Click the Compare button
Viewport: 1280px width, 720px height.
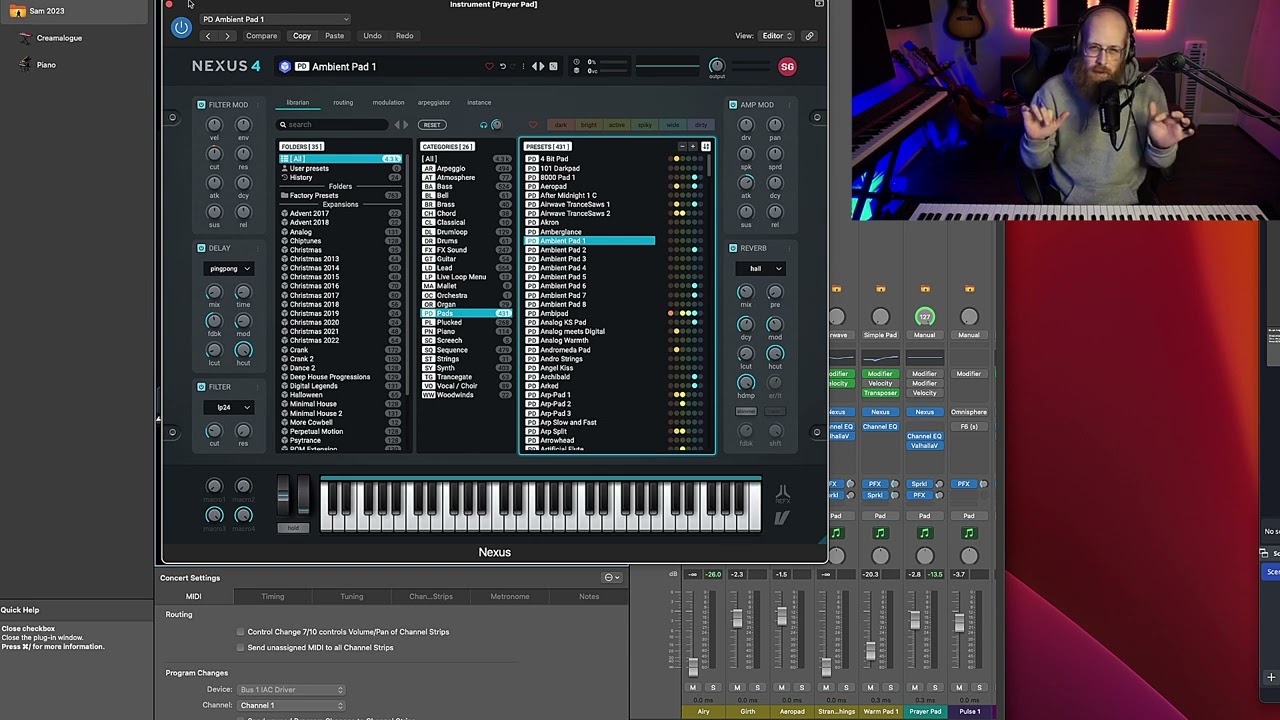262,36
